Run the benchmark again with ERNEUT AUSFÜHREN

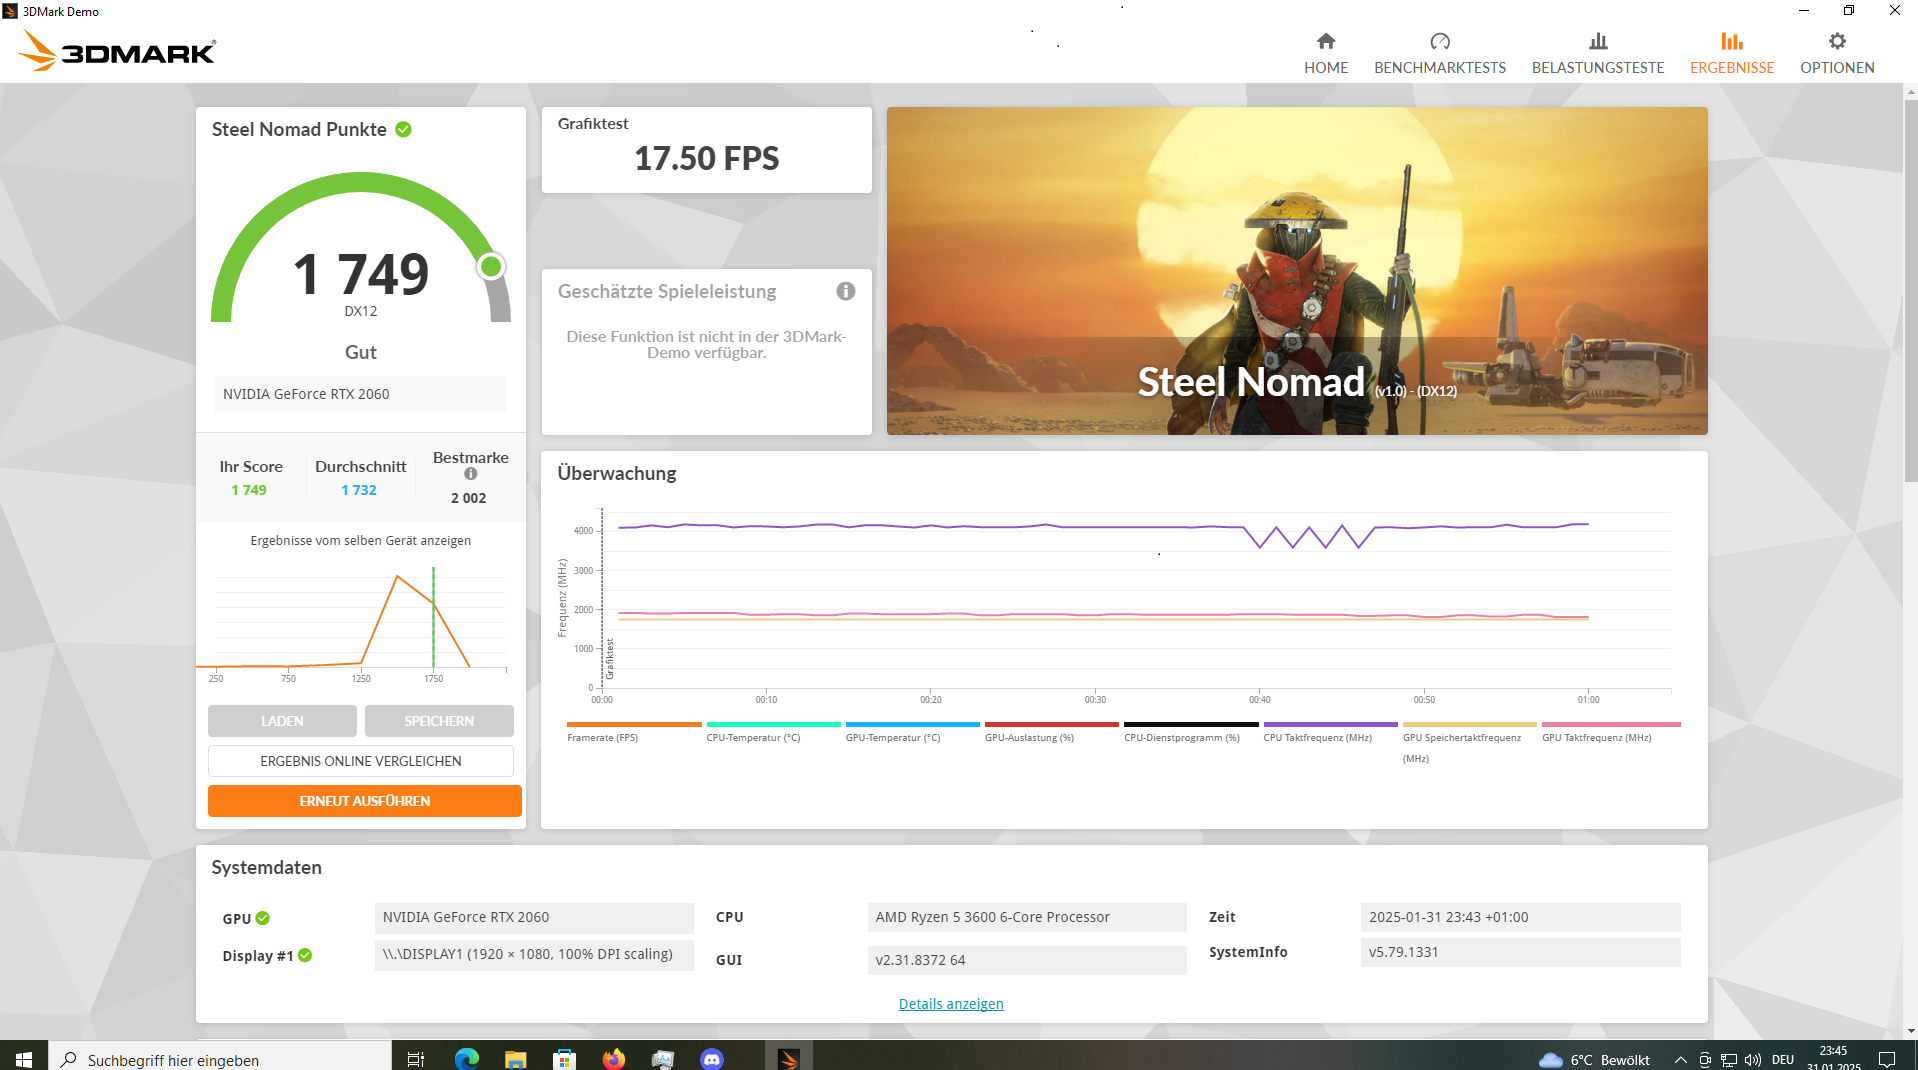tap(365, 801)
